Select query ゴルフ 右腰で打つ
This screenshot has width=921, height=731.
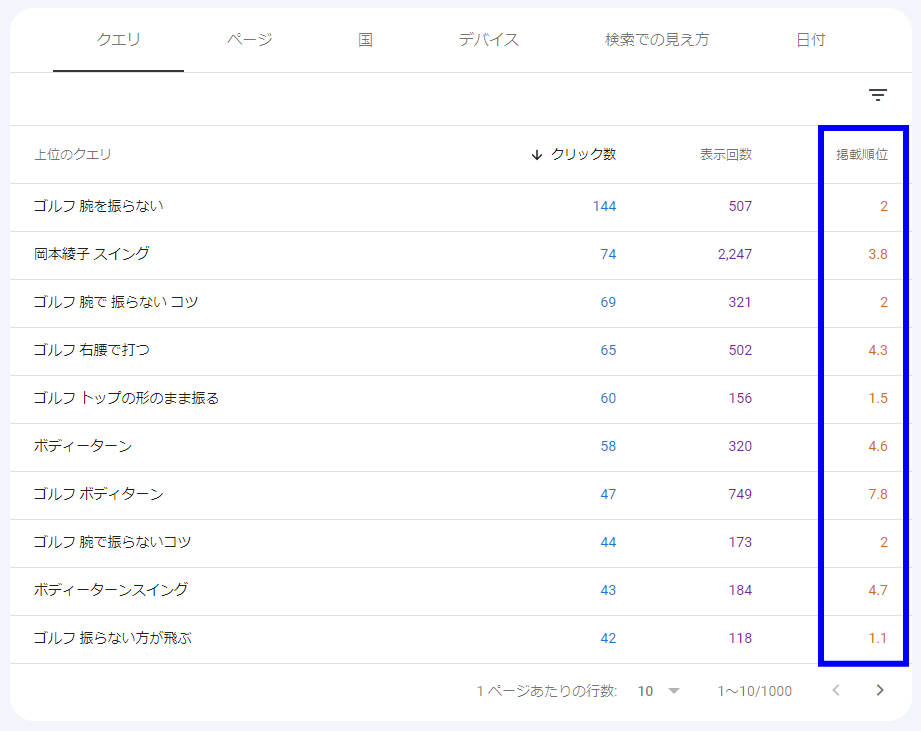coord(92,350)
